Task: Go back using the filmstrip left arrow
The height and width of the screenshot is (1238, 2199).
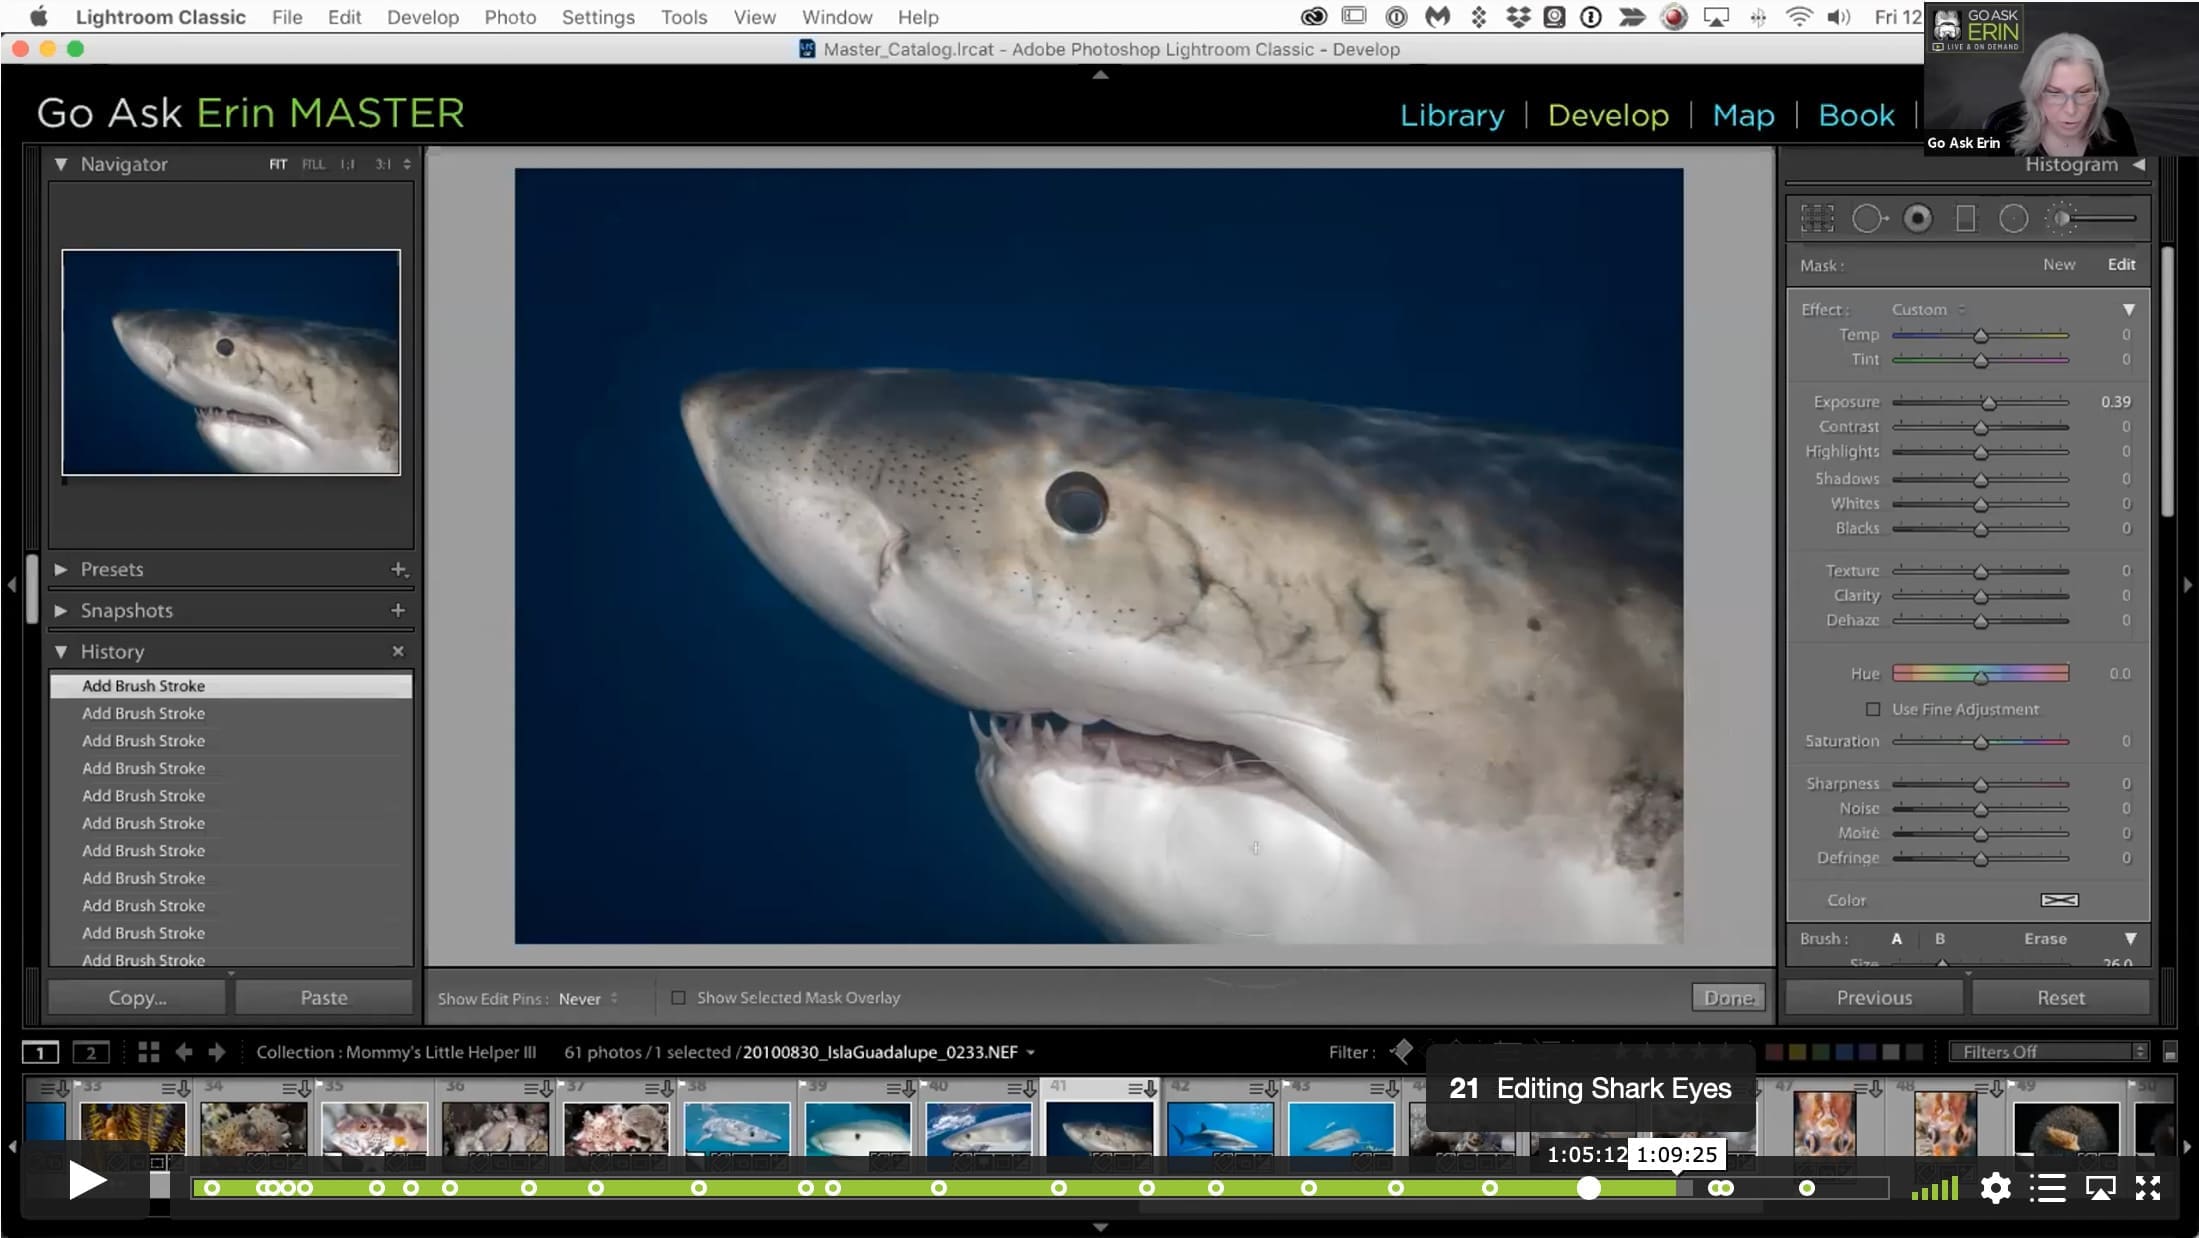Action: click(184, 1052)
